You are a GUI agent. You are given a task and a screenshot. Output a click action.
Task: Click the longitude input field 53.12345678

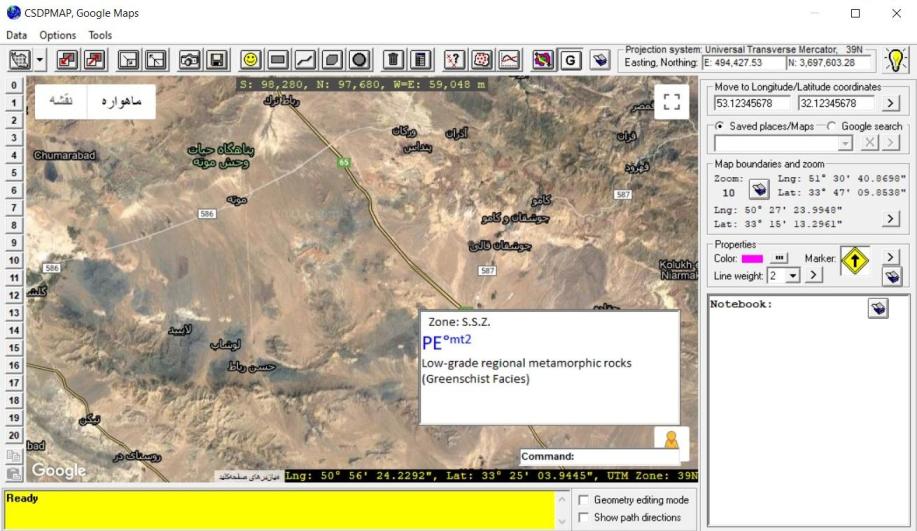tap(751, 103)
